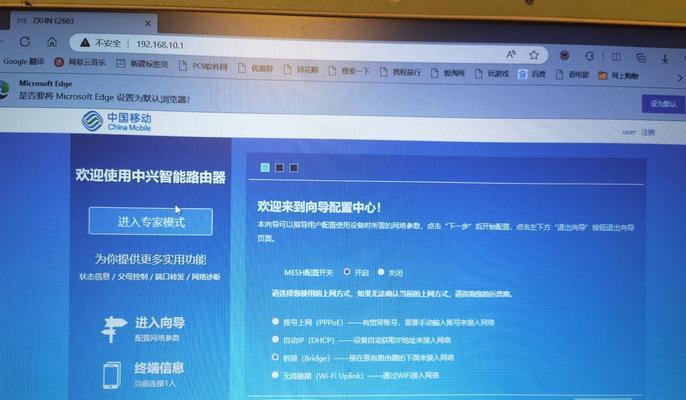Click the signpost icon beside 进入向导

pos(113,329)
